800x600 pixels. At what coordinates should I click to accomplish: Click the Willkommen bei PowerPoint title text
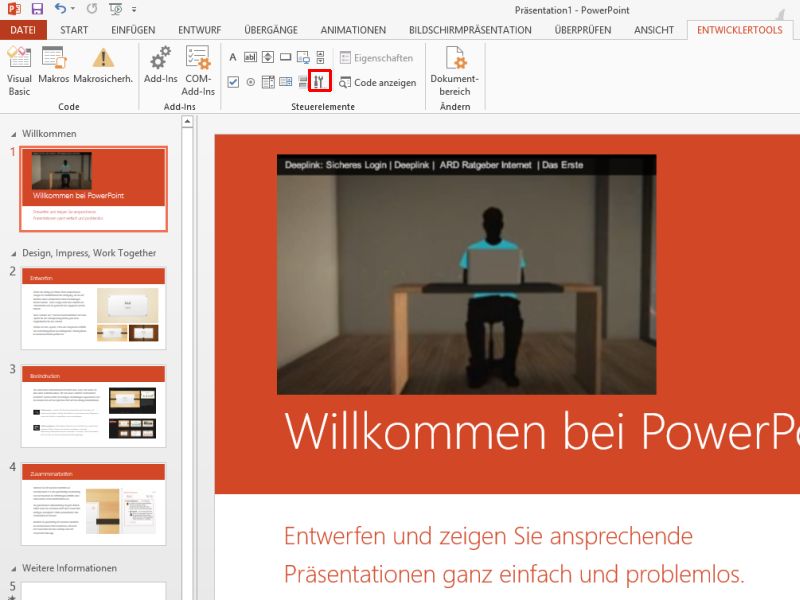541,432
